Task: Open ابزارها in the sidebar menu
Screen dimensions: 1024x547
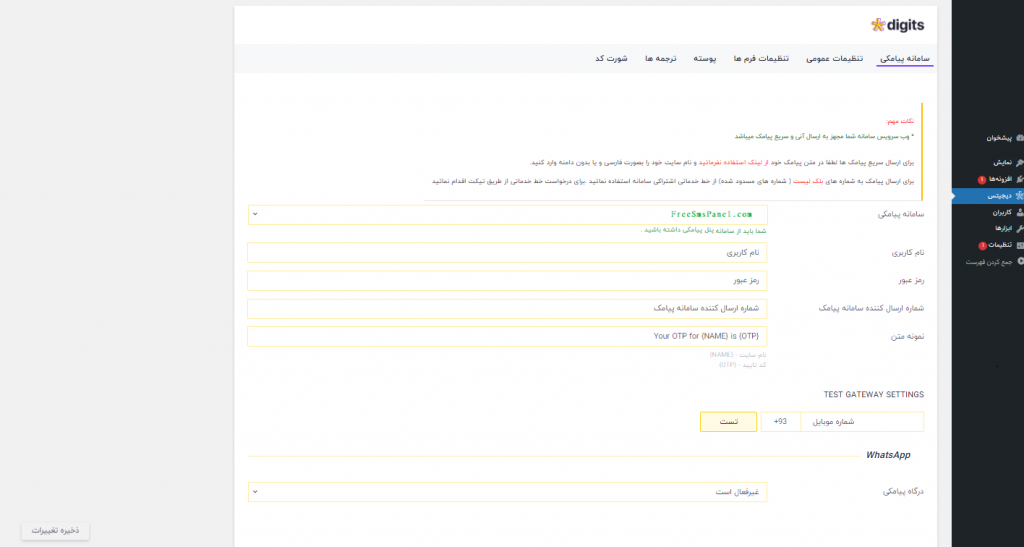Action: pos(1003,228)
